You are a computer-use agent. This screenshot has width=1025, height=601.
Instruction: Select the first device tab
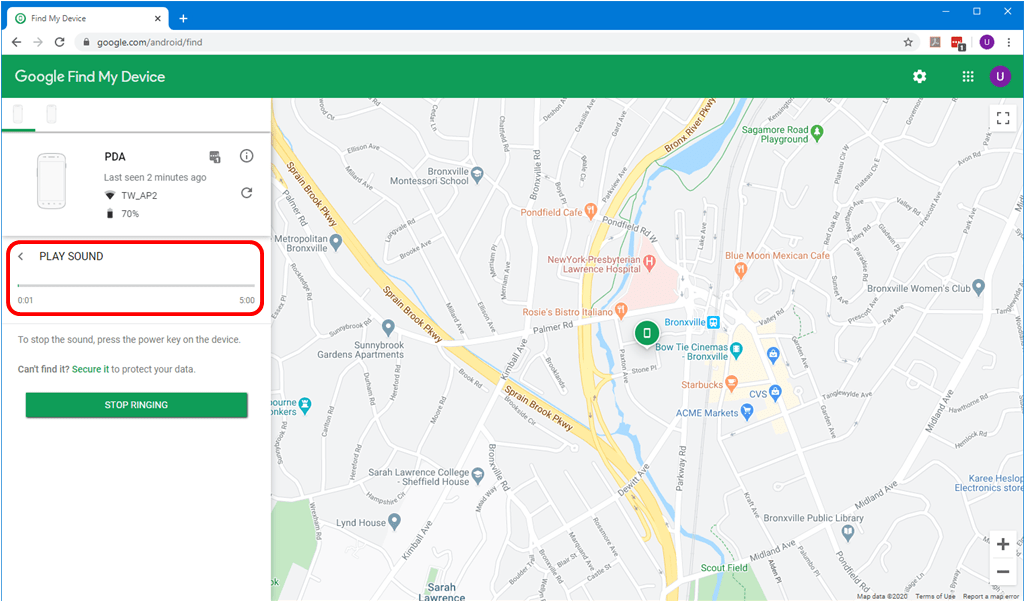[x=18, y=114]
